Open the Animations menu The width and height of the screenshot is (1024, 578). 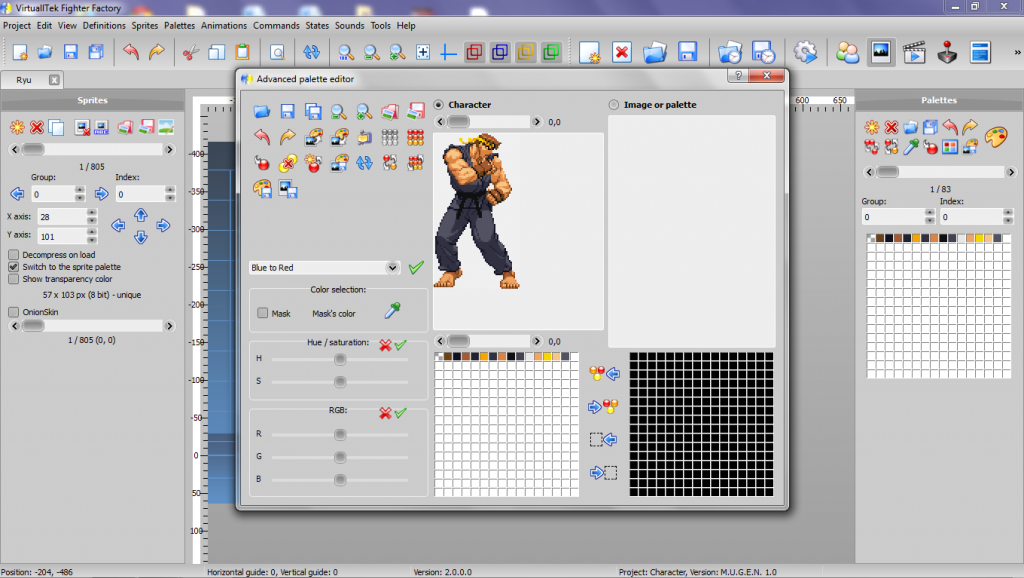click(x=224, y=25)
